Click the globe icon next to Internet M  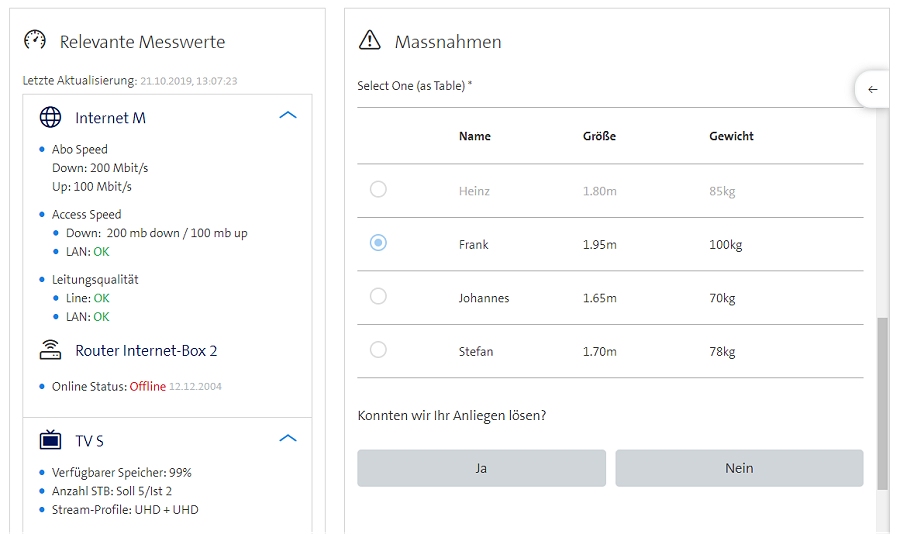(x=50, y=117)
